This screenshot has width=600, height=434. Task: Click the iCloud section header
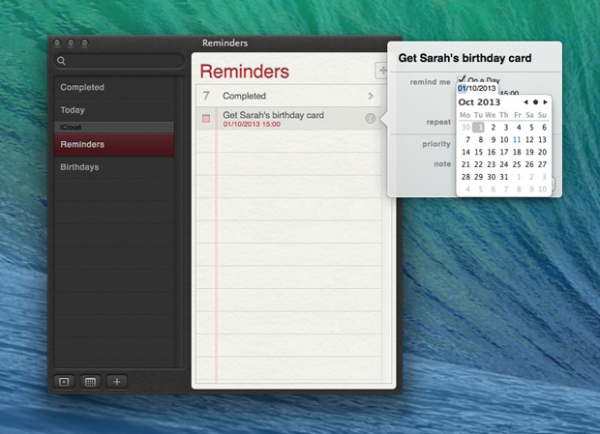pyautogui.click(x=114, y=127)
